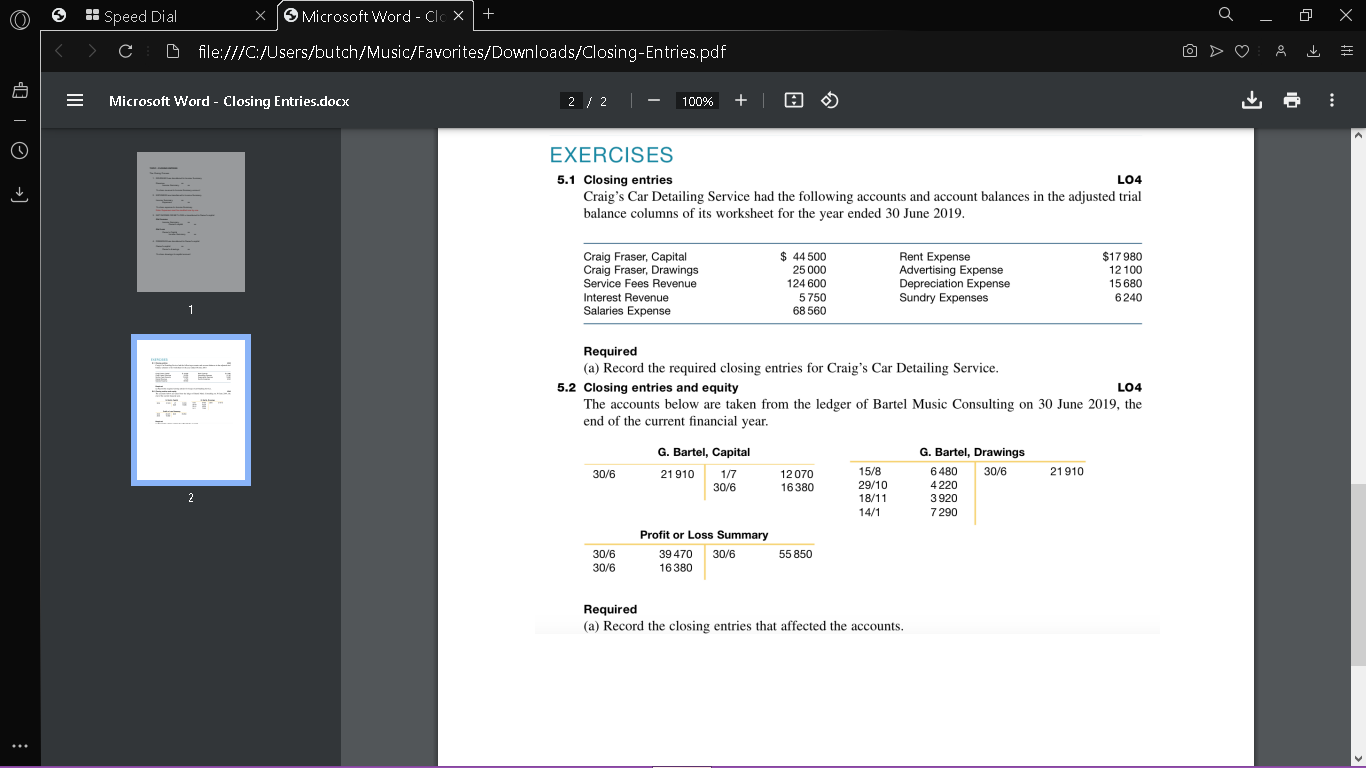Click 'Interest Revenue' row label
The height and width of the screenshot is (768, 1366).
626,297
